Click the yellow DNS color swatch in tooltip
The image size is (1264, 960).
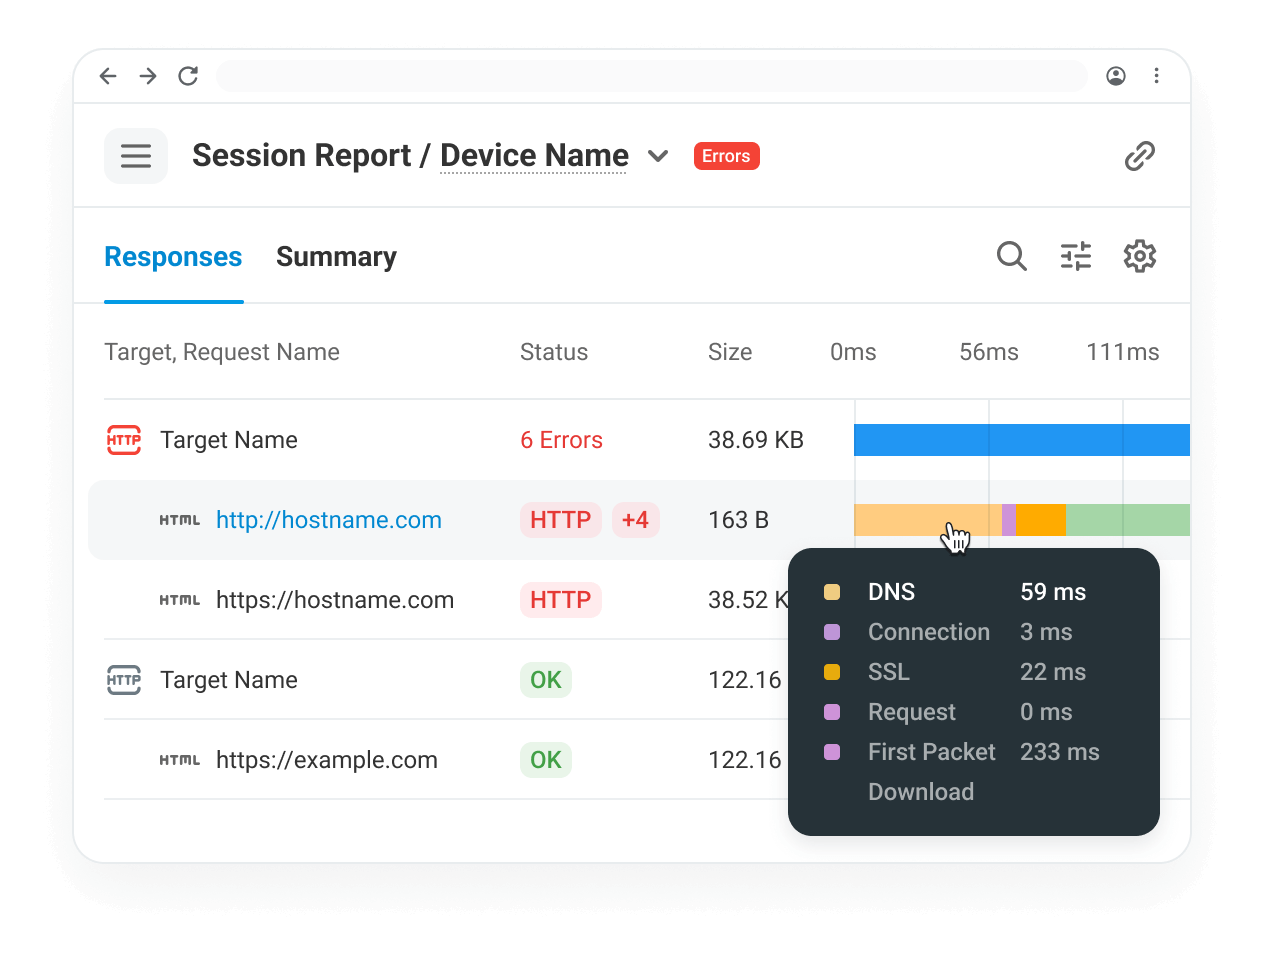(832, 592)
